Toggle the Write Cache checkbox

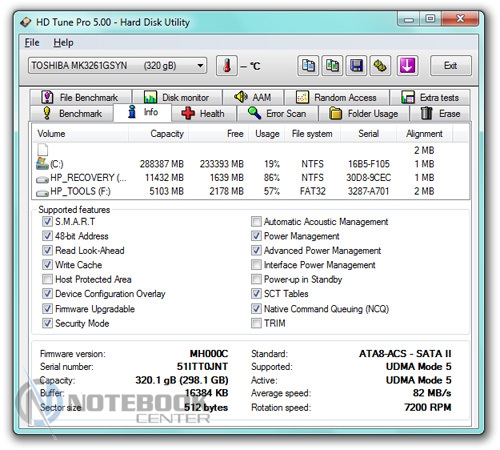pos(47,265)
